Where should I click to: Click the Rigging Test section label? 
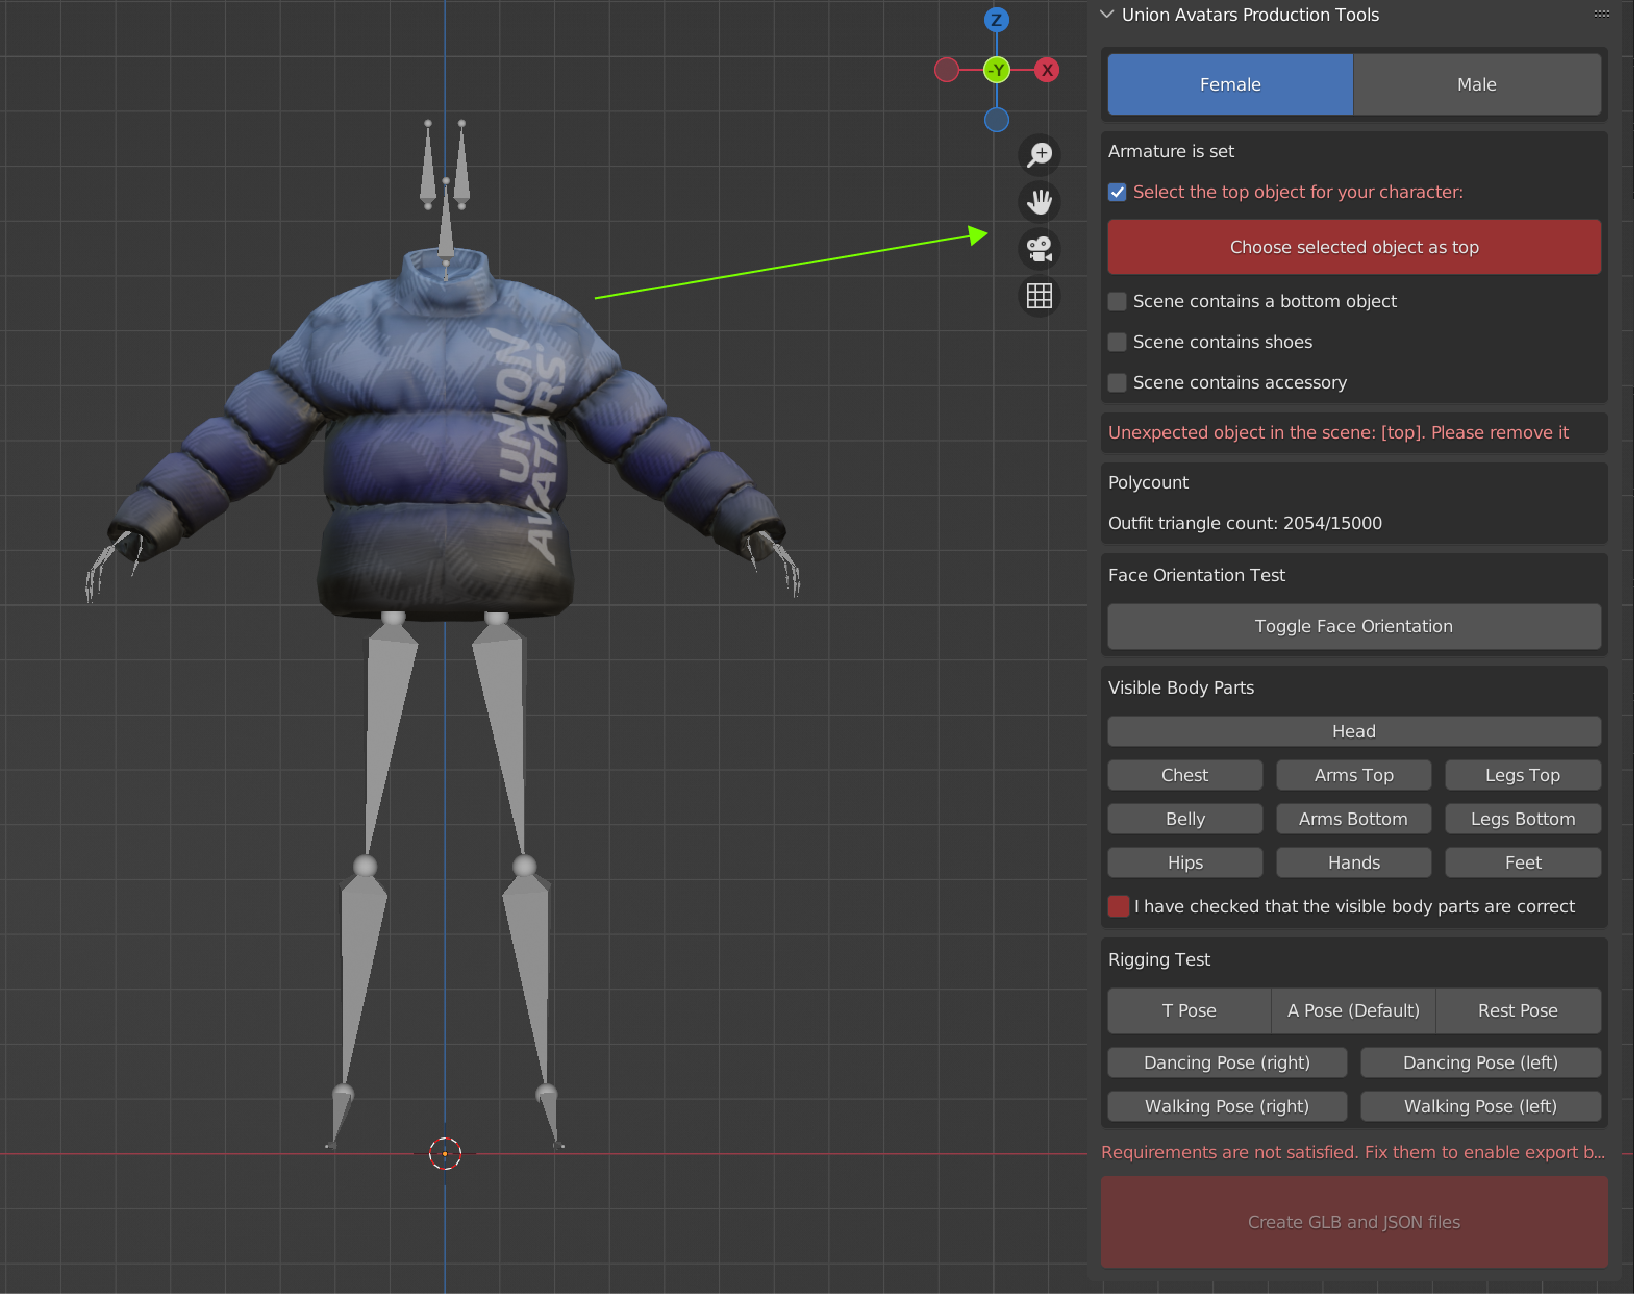pyautogui.click(x=1159, y=960)
